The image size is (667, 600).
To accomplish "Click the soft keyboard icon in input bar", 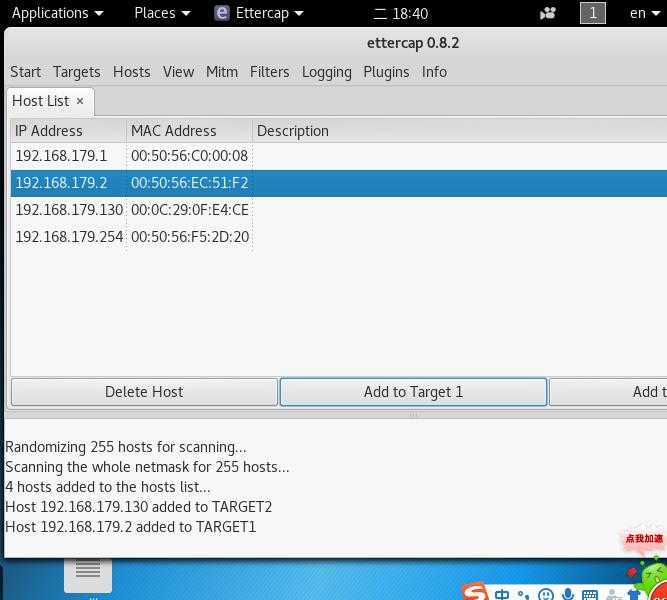I will click(x=590, y=595).
